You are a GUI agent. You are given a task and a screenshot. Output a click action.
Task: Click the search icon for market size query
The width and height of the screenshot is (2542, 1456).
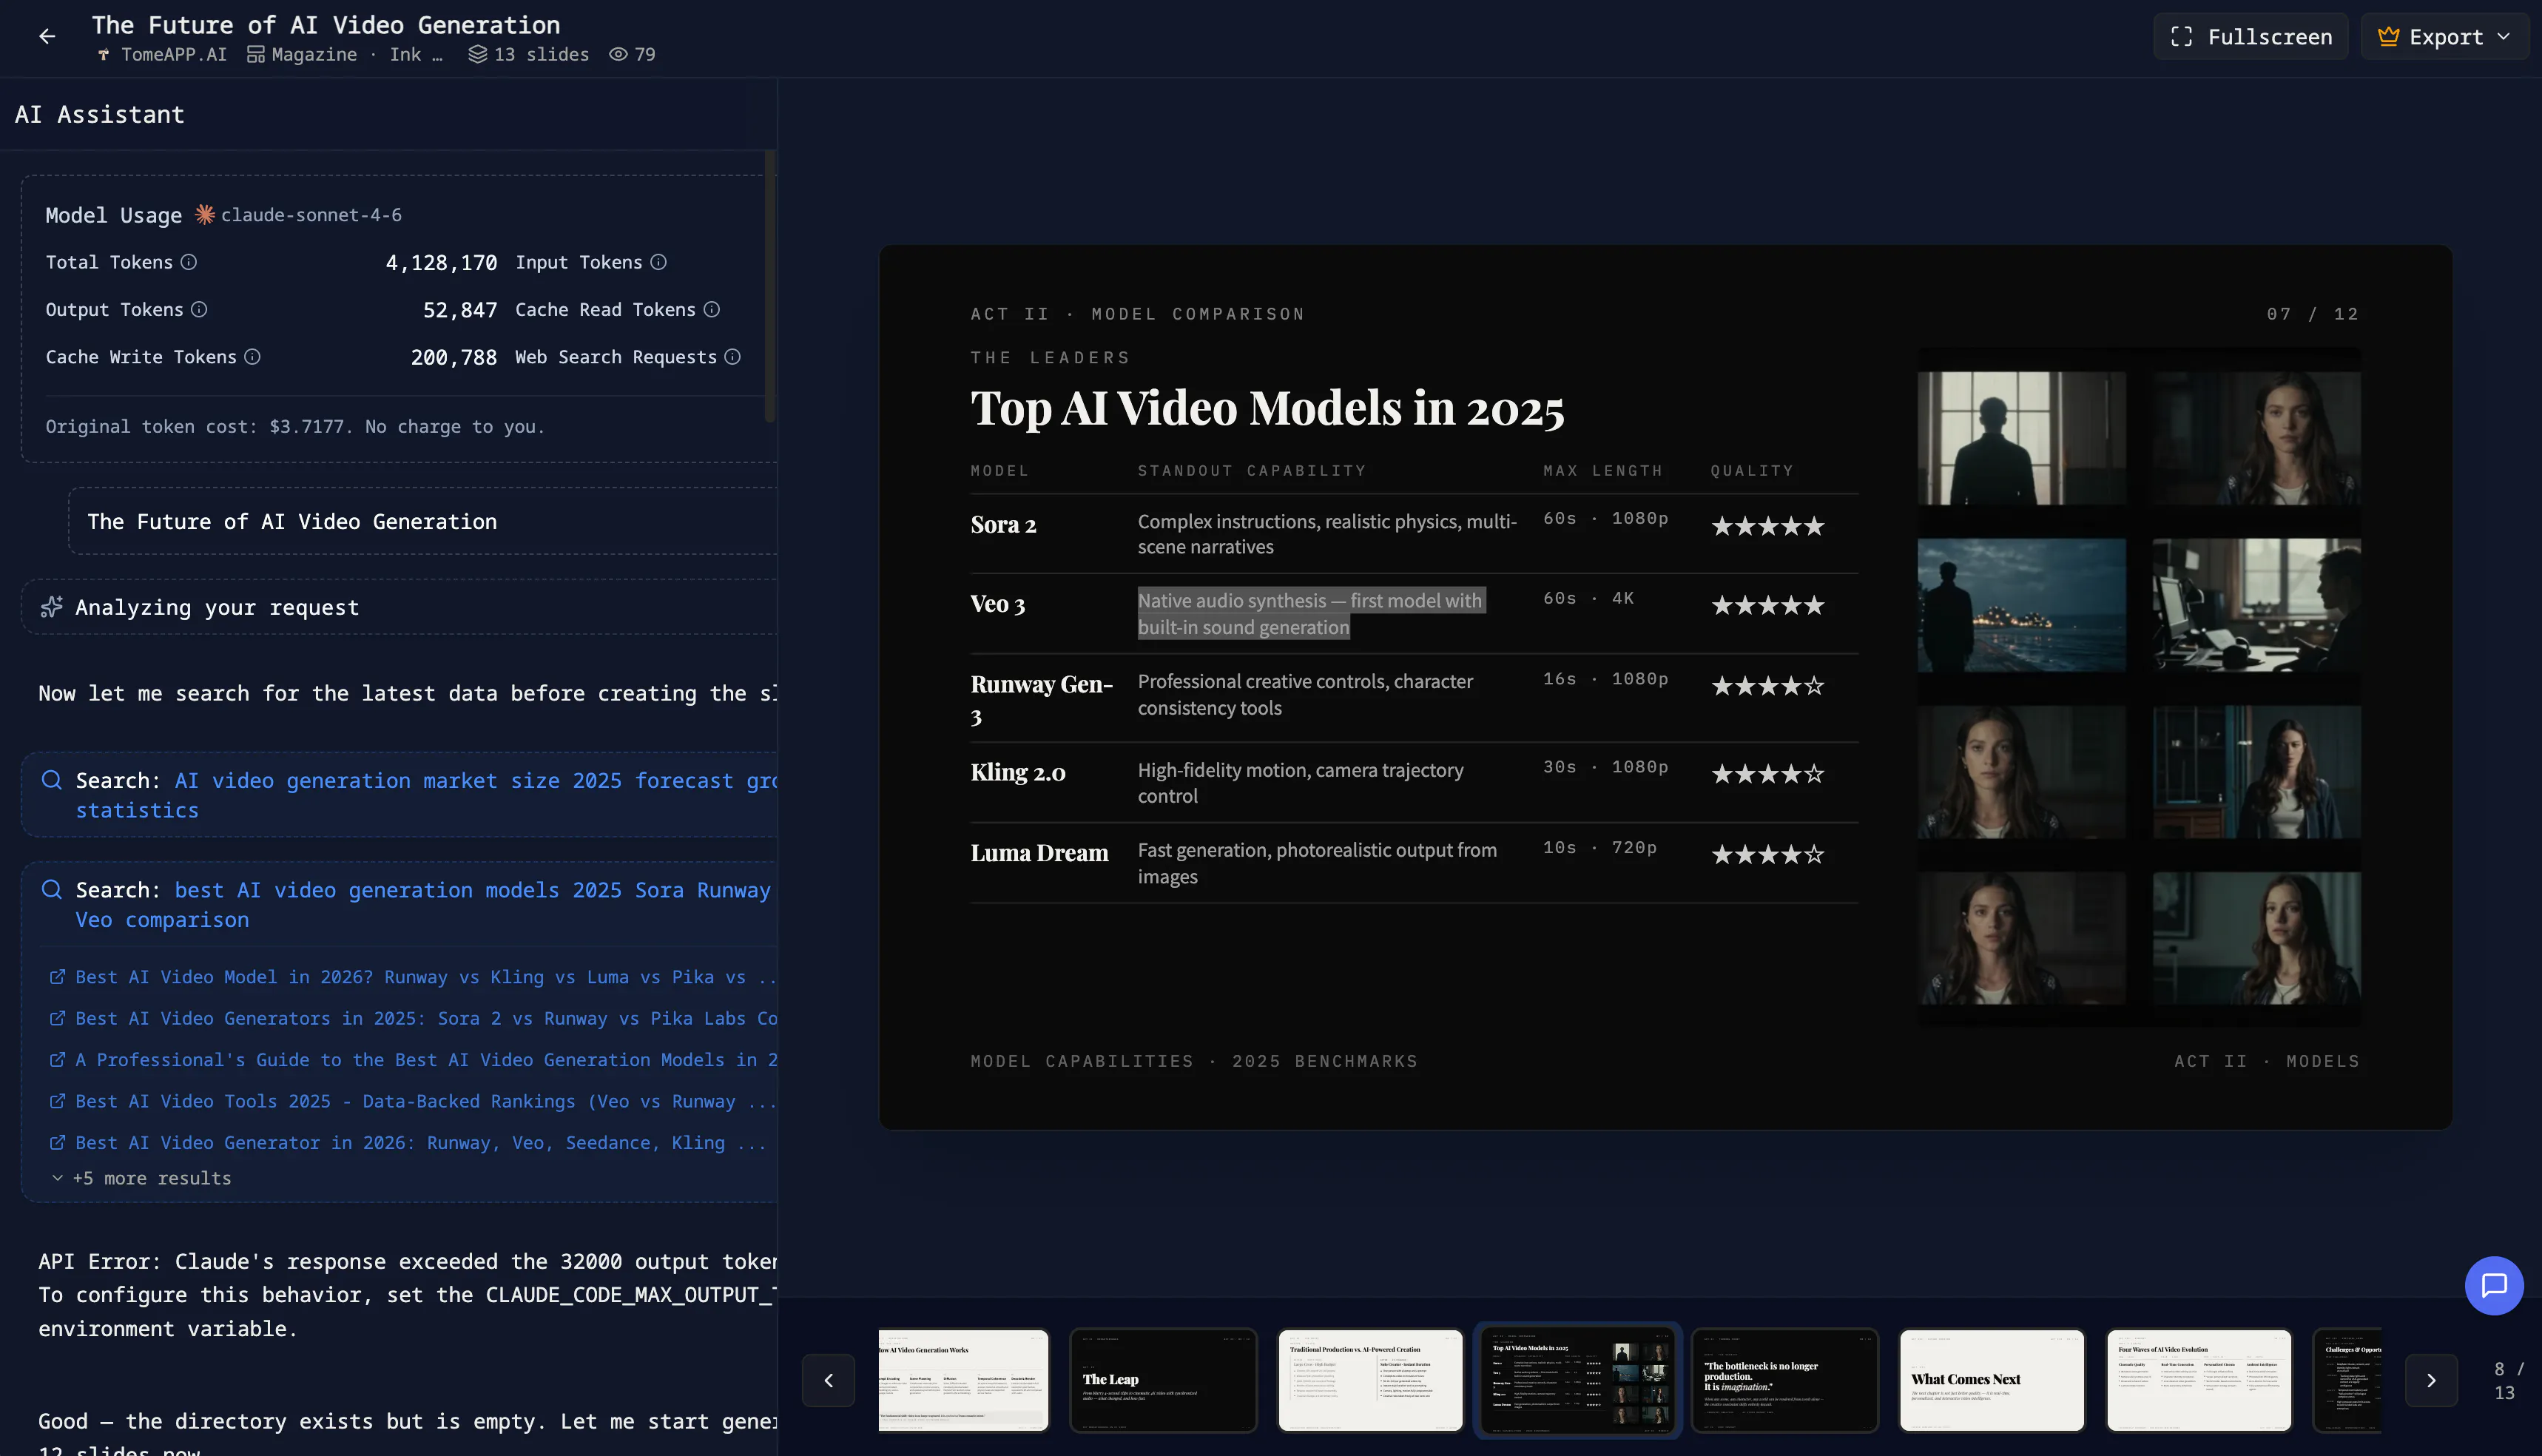click(x=52, y=780)
